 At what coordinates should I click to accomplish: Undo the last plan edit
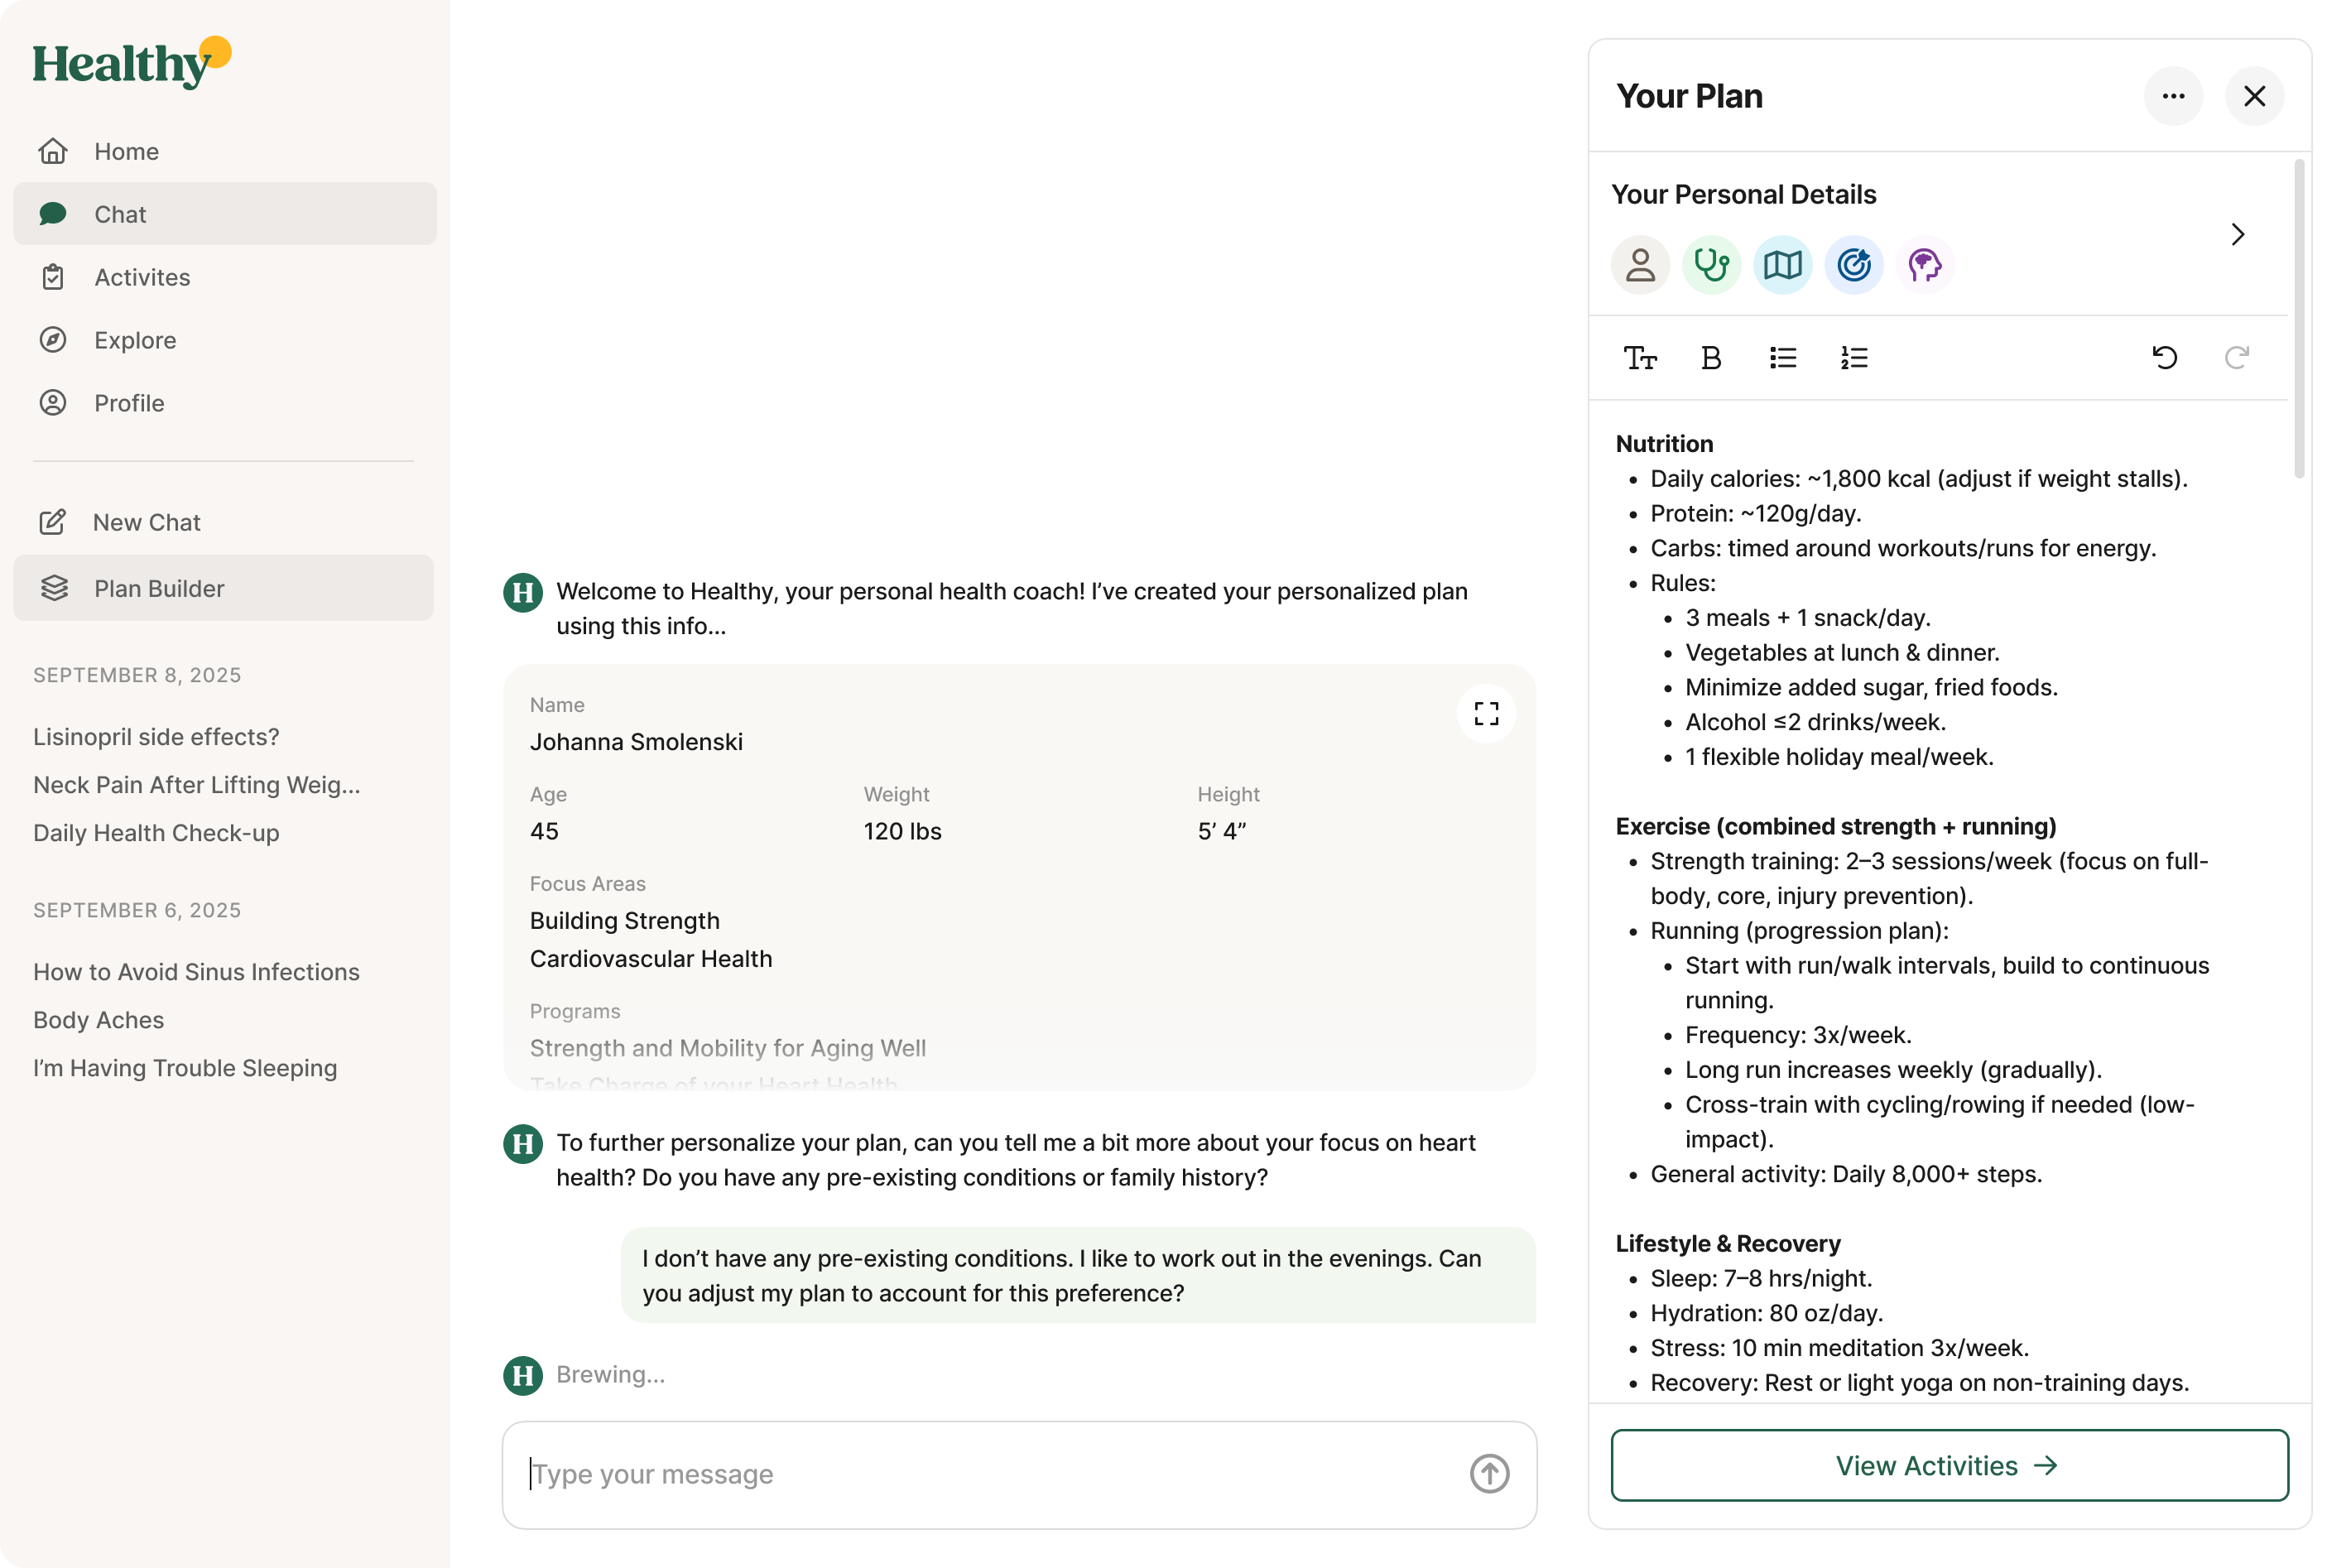point(2165,358)
